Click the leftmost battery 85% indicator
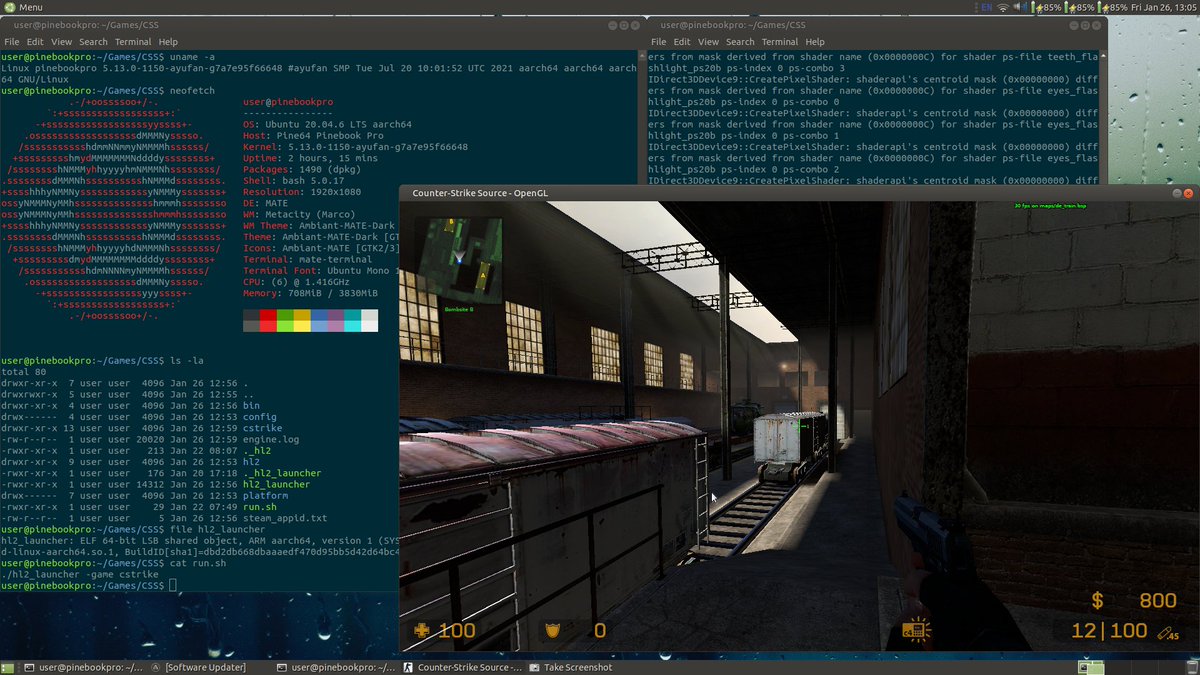This screenshot has width=1200, height=675. click(1045, 7)
